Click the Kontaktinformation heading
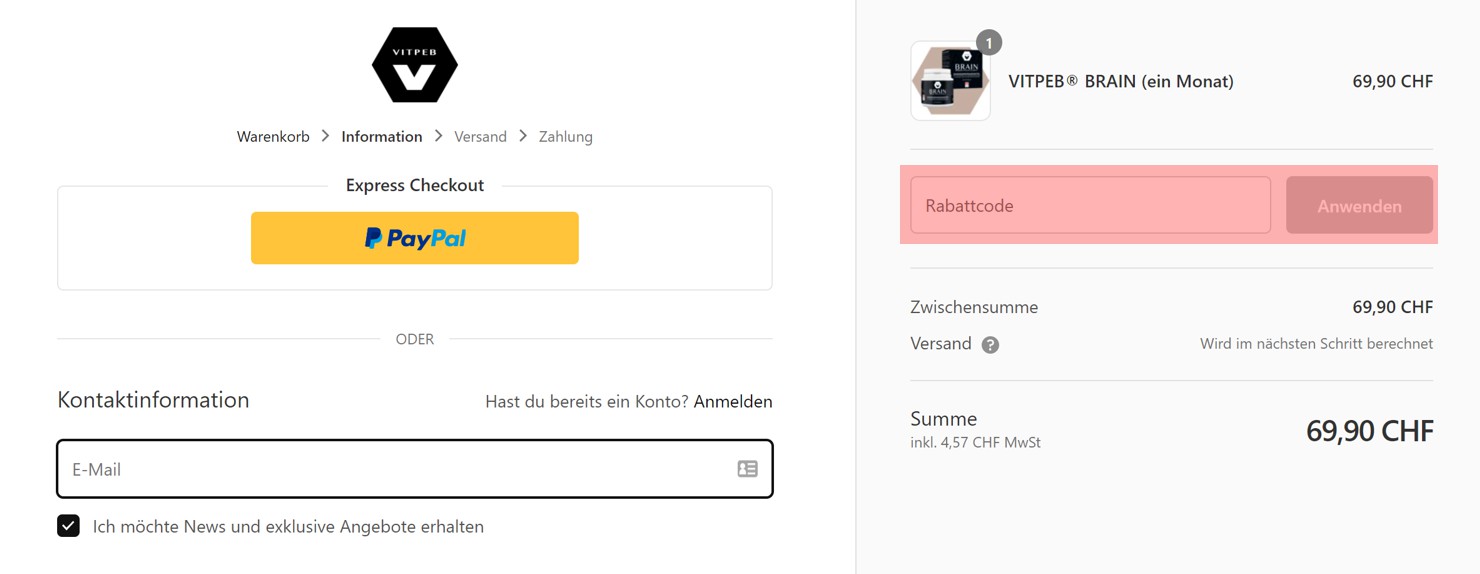This screenshot has height=574, width=1480. [153, 400]
